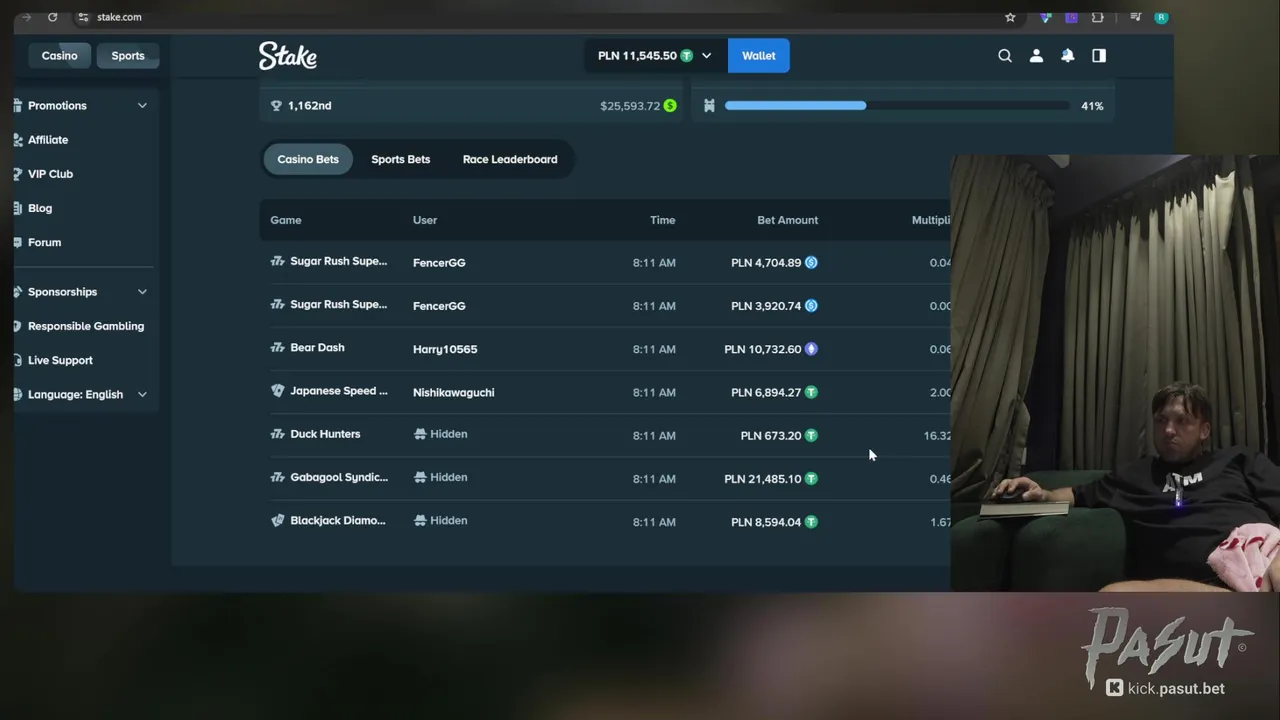Open the Blog link

coord(40,208)
